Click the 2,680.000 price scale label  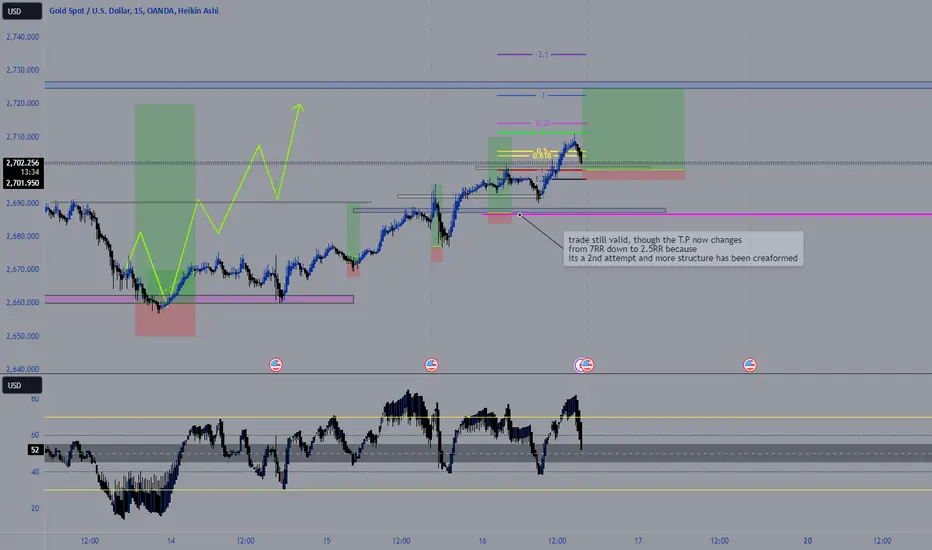pyautogui.click(x=23, y=236)
